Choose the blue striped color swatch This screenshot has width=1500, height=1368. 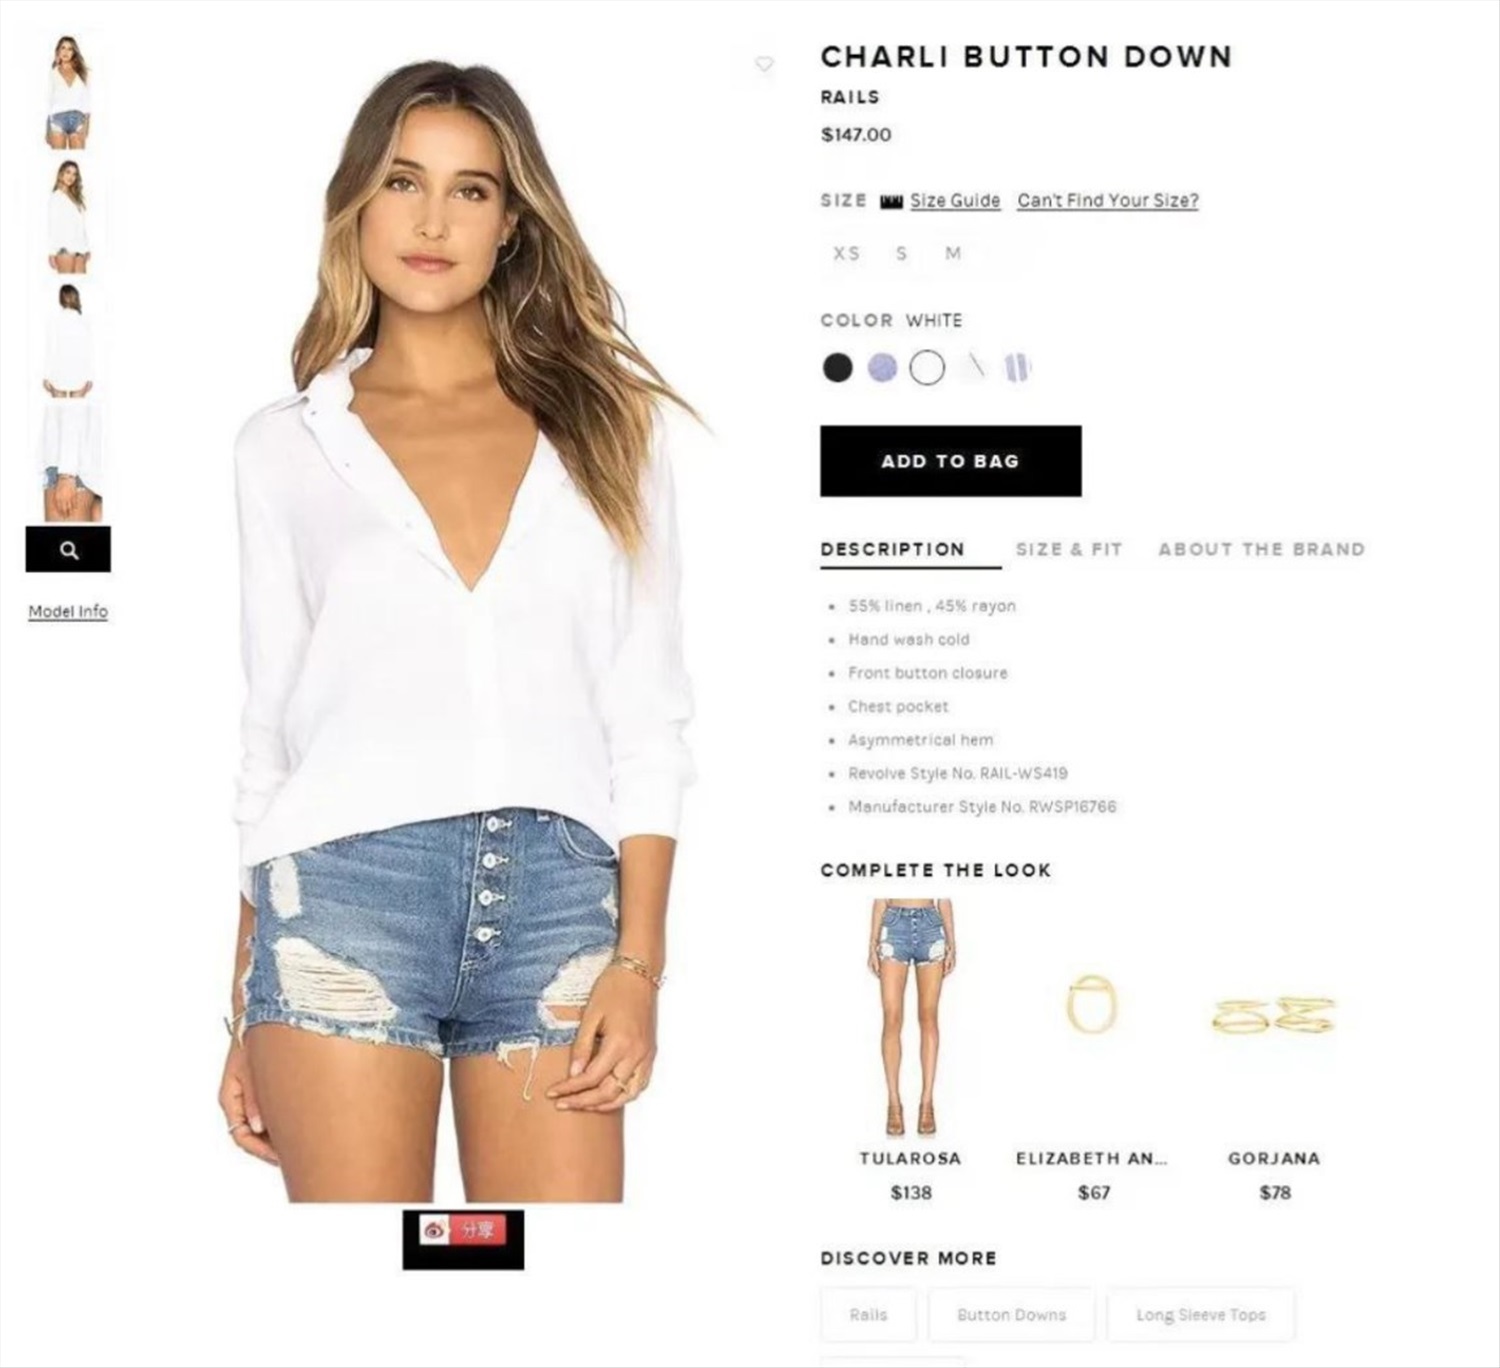1016,368
